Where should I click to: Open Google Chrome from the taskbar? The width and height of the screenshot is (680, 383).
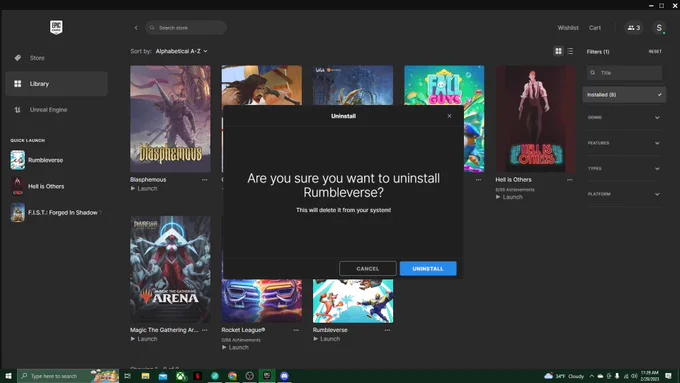(232, 376)
